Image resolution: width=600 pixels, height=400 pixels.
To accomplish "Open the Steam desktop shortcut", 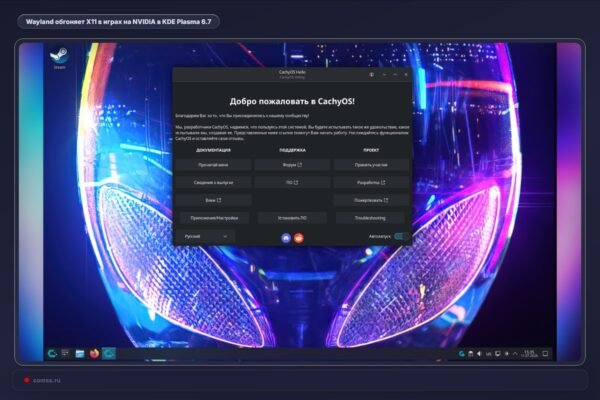I will click(x=59, y=58).
